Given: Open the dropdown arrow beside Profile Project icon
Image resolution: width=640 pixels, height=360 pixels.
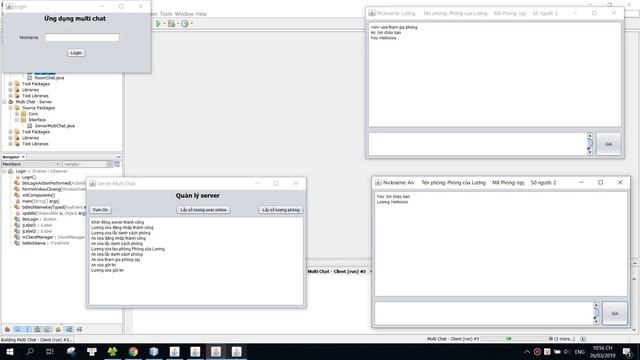Looking at the screenshot, I should tap(191, 24).
